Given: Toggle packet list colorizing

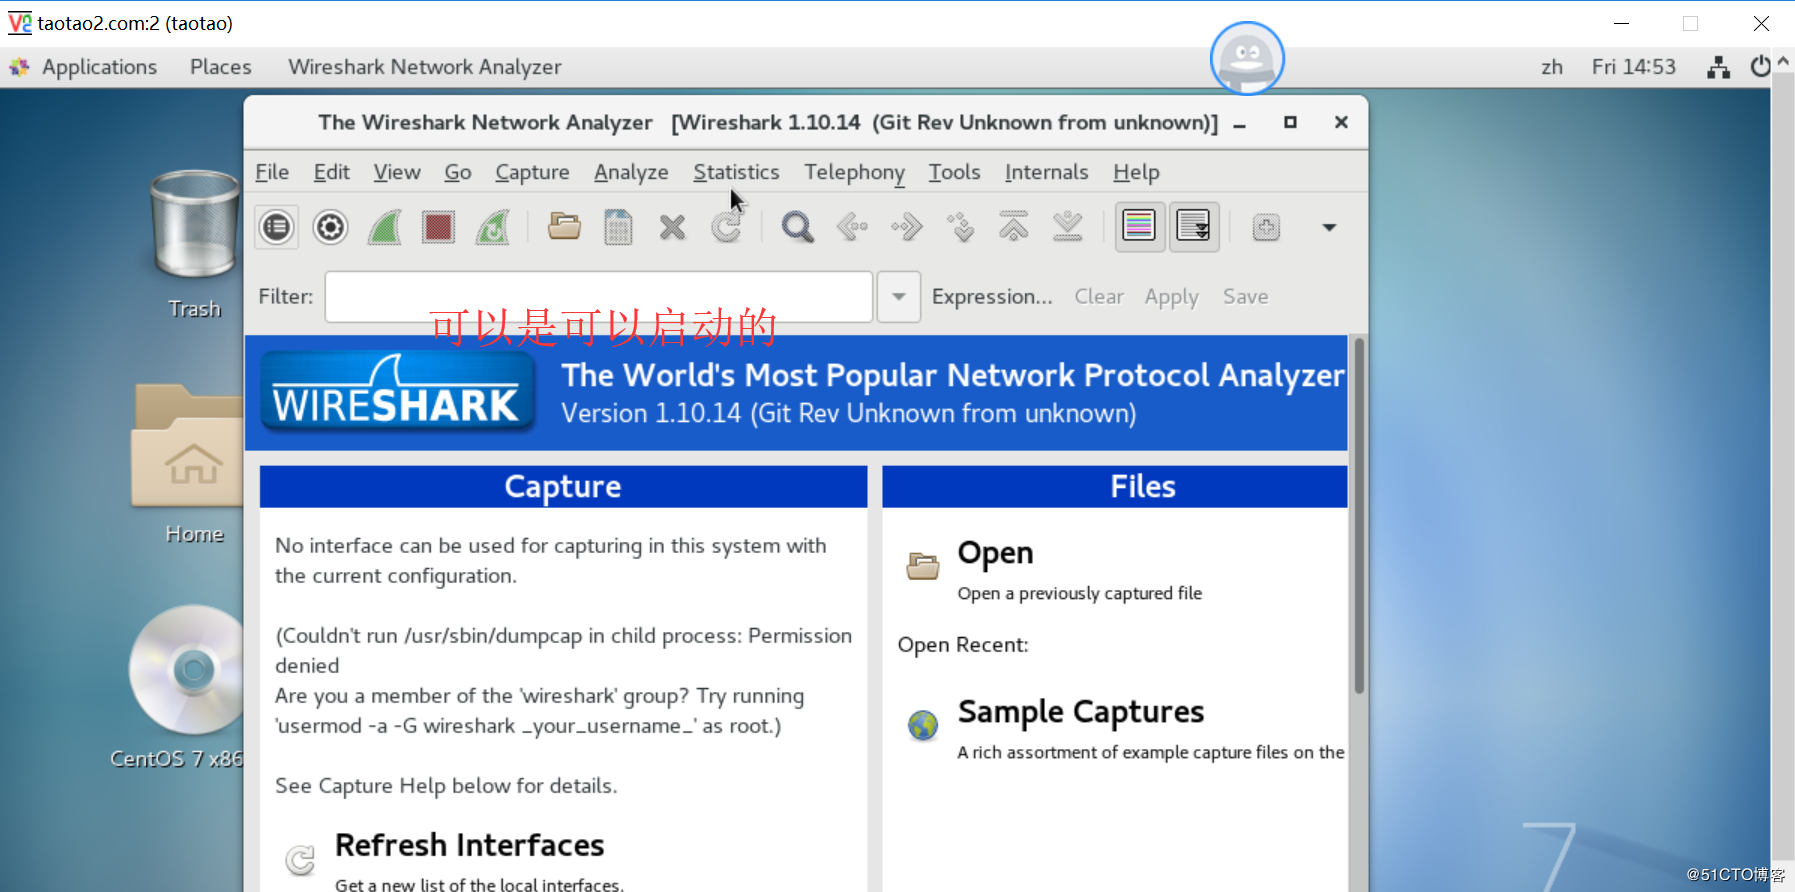Looking at the screenshot, I should (x=1139, y=226).
